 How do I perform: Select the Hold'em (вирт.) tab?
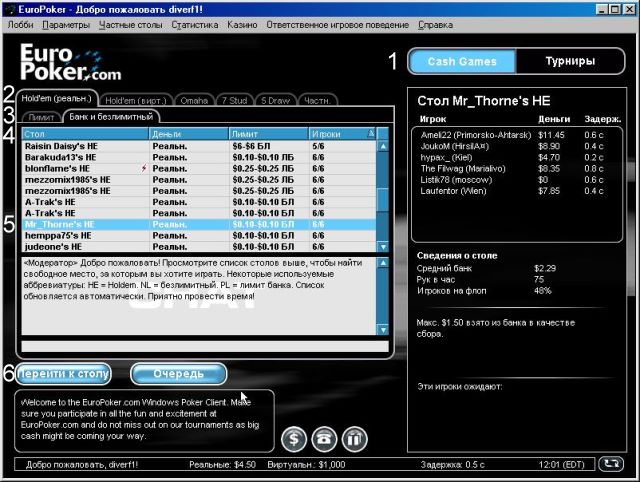(136, 100)
